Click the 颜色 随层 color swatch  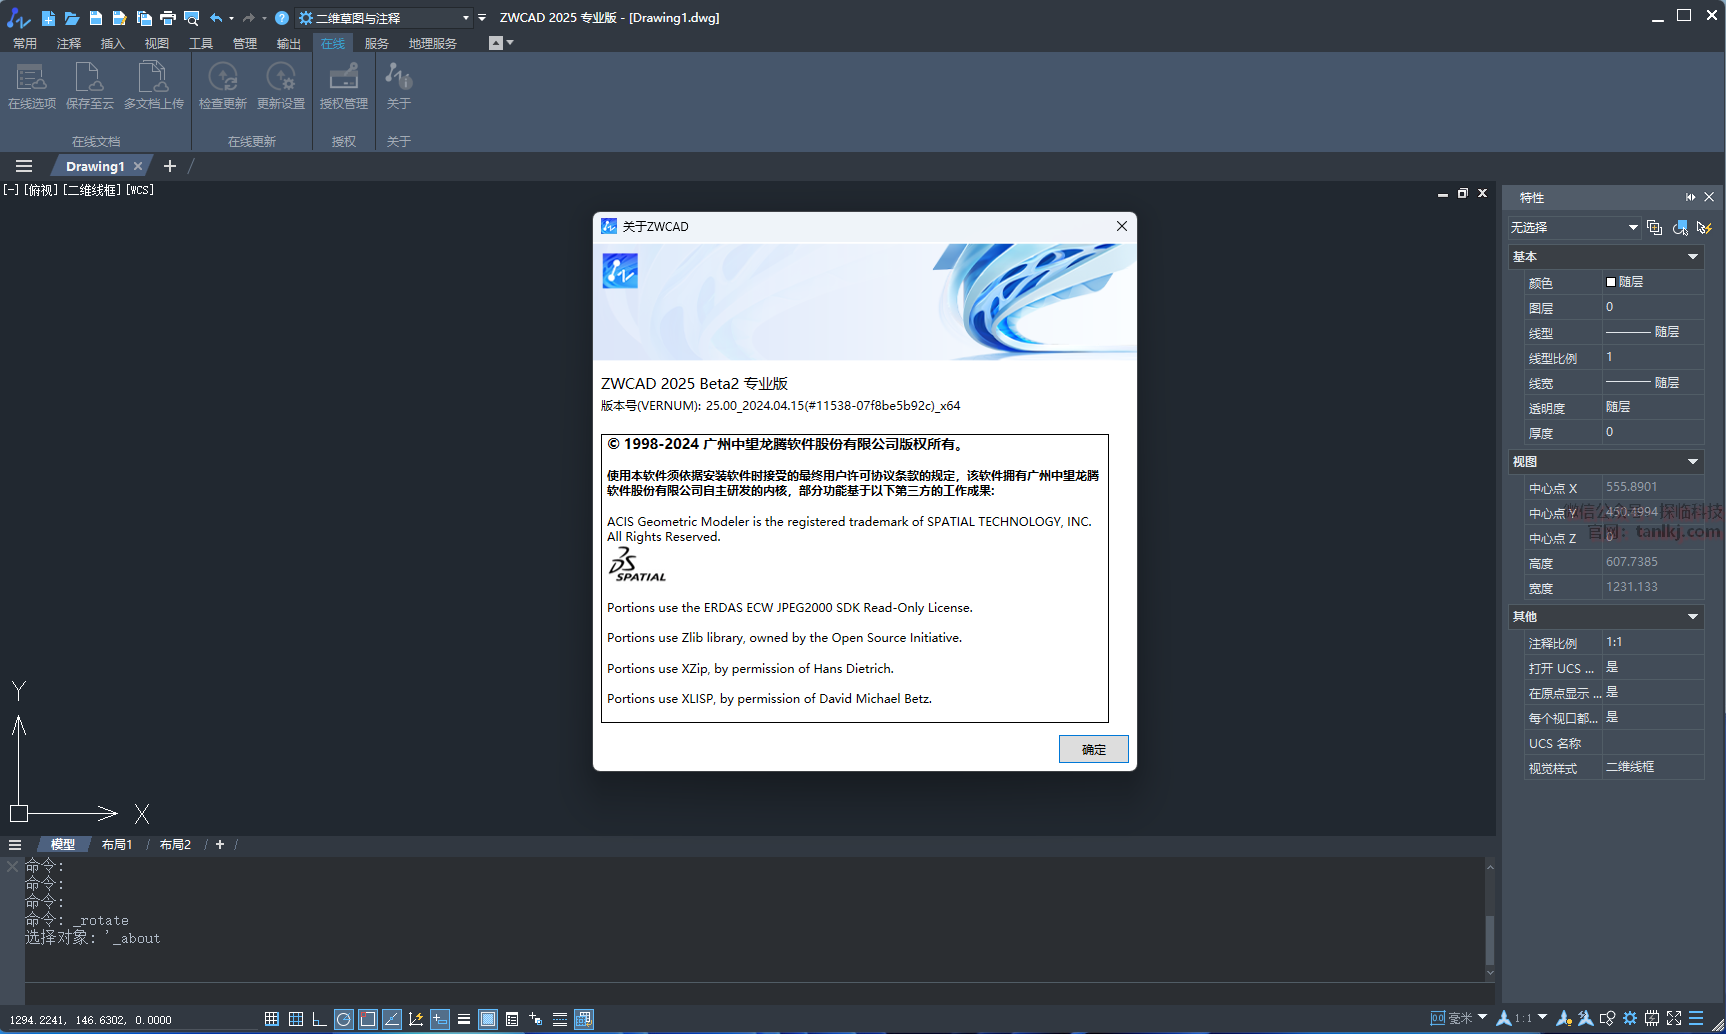[x=1611, y=282]
